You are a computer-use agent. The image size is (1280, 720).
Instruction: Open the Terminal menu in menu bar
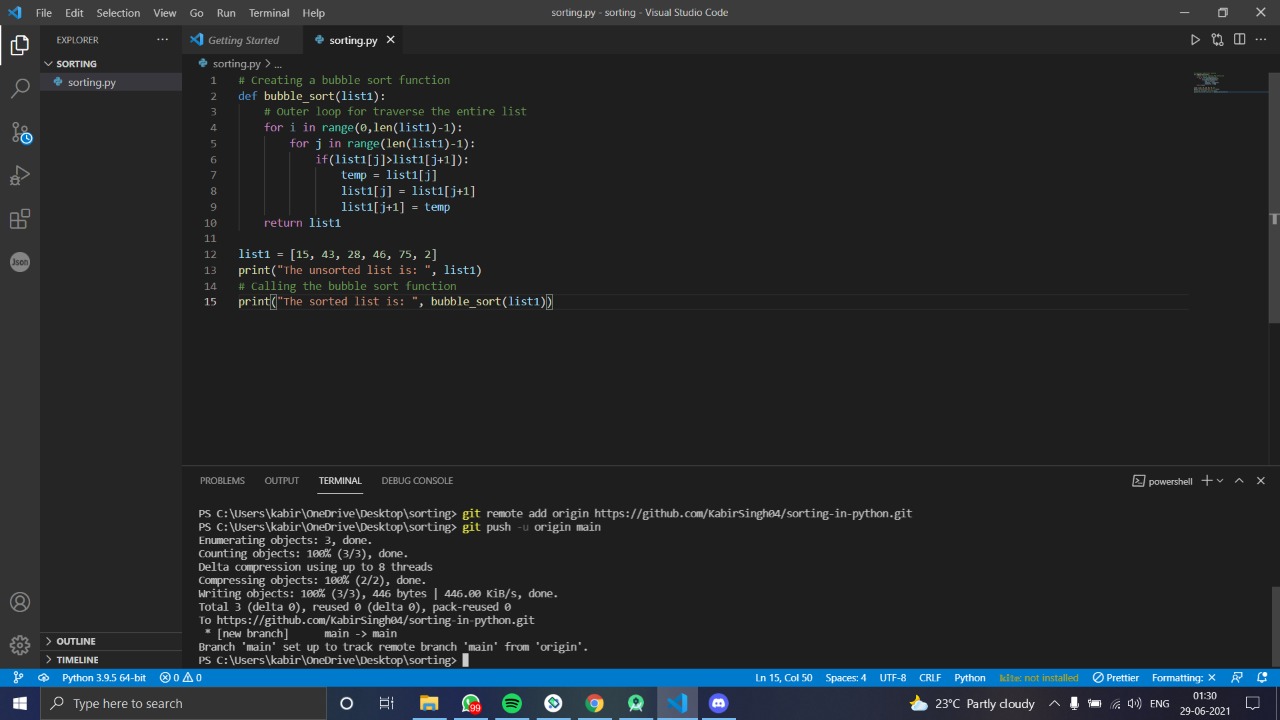point(268,13)
